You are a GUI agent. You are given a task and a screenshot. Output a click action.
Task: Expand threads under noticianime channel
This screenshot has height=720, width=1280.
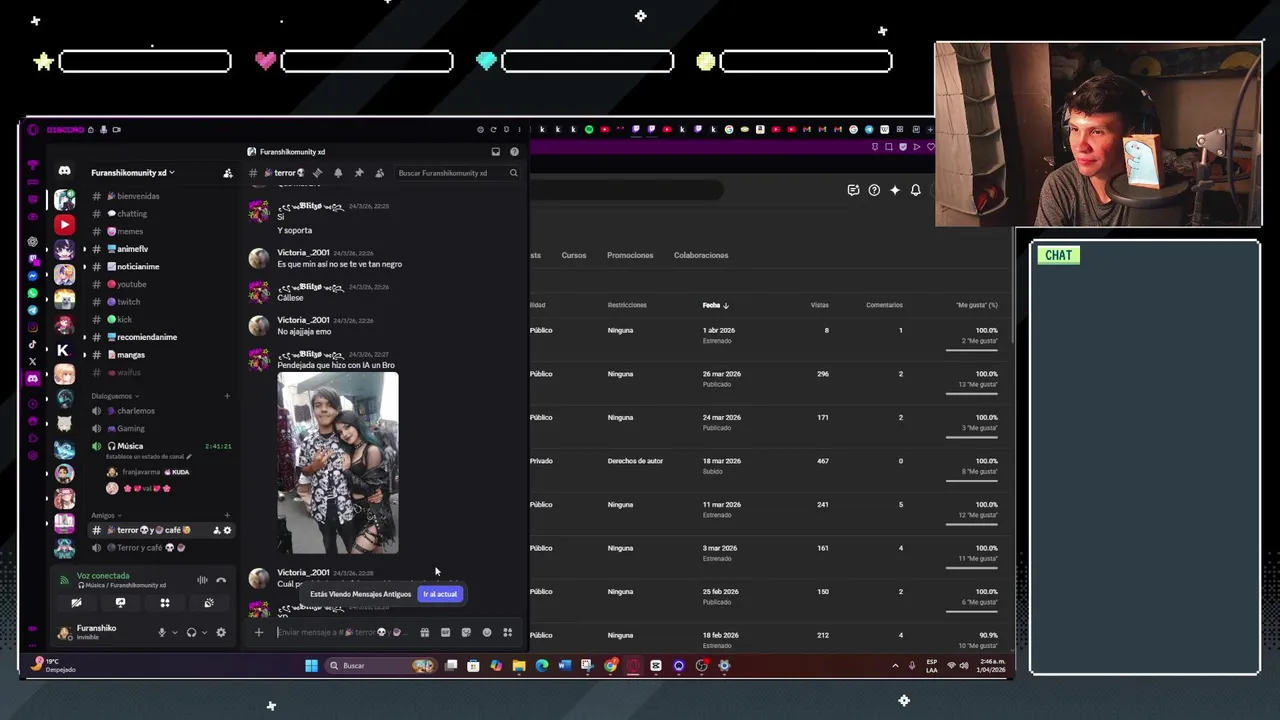84,267
